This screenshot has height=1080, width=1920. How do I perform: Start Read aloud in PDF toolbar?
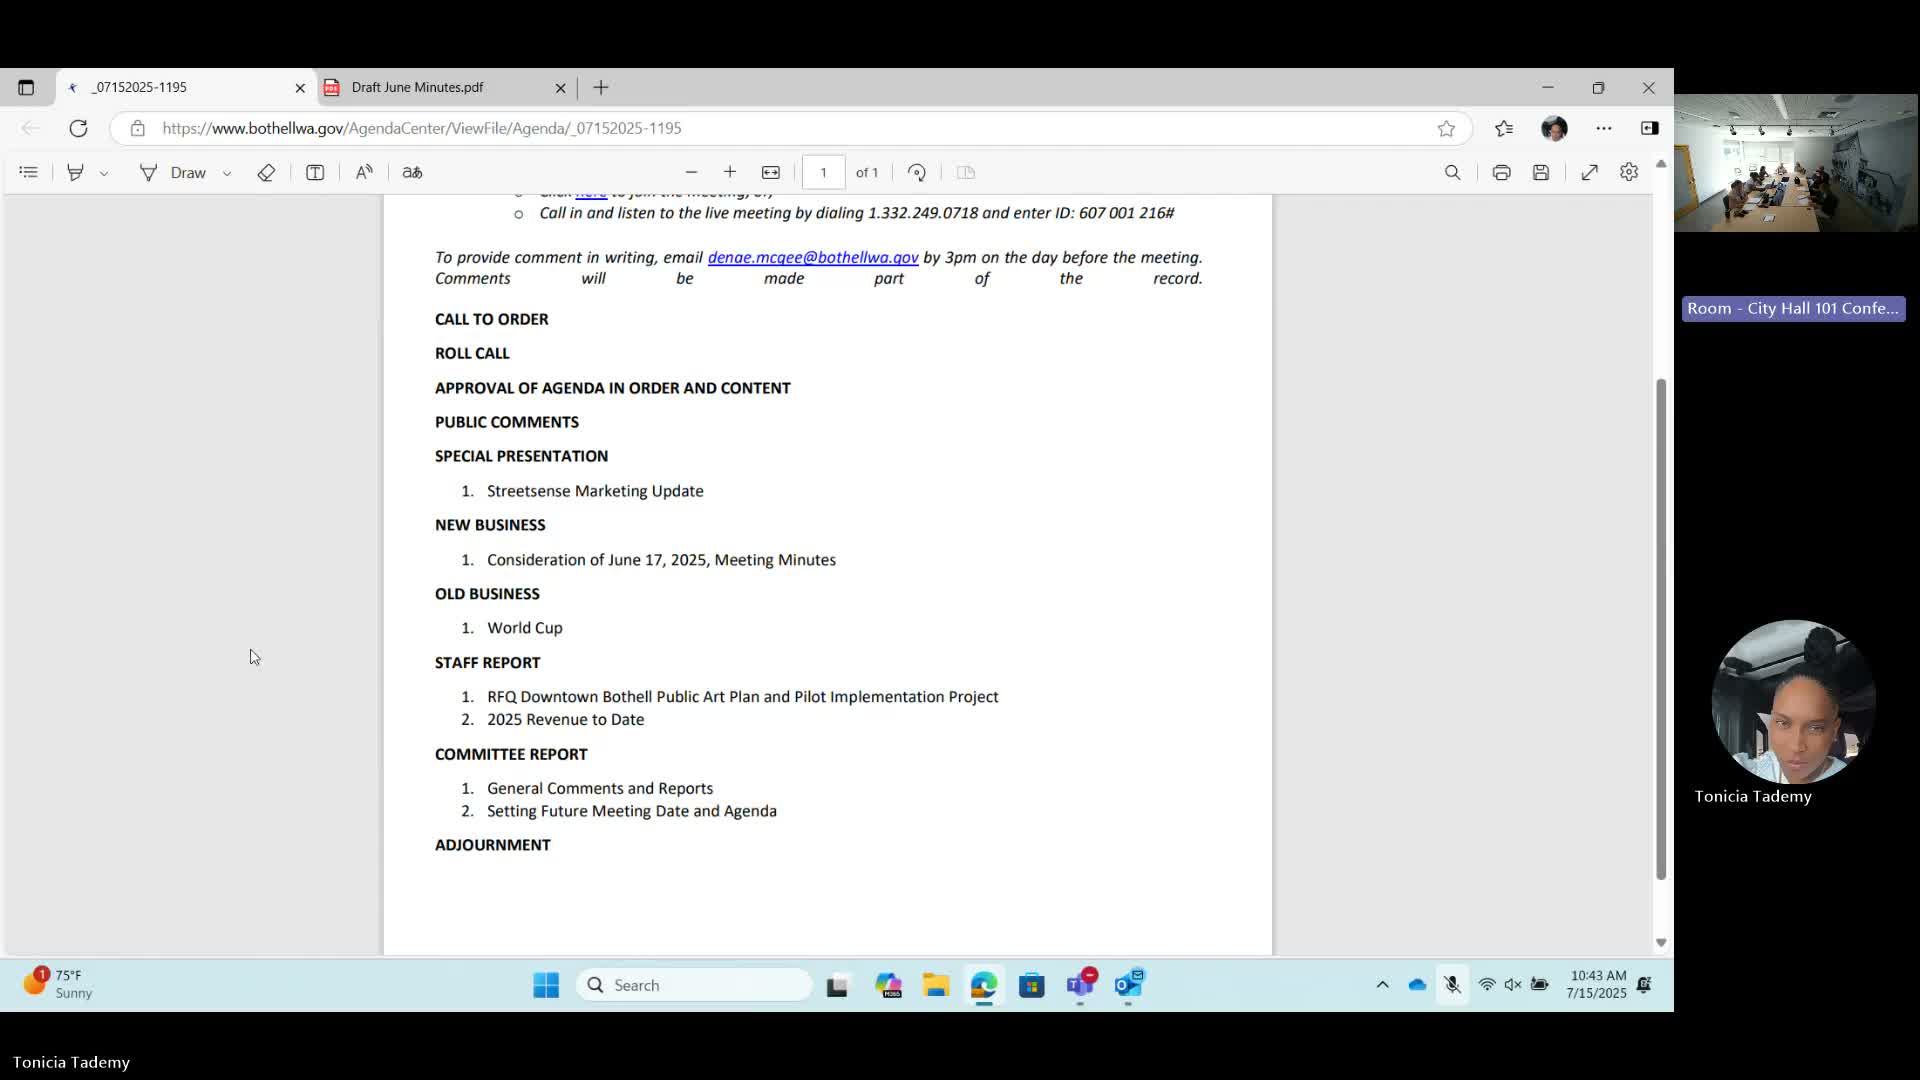click(364, 172)
